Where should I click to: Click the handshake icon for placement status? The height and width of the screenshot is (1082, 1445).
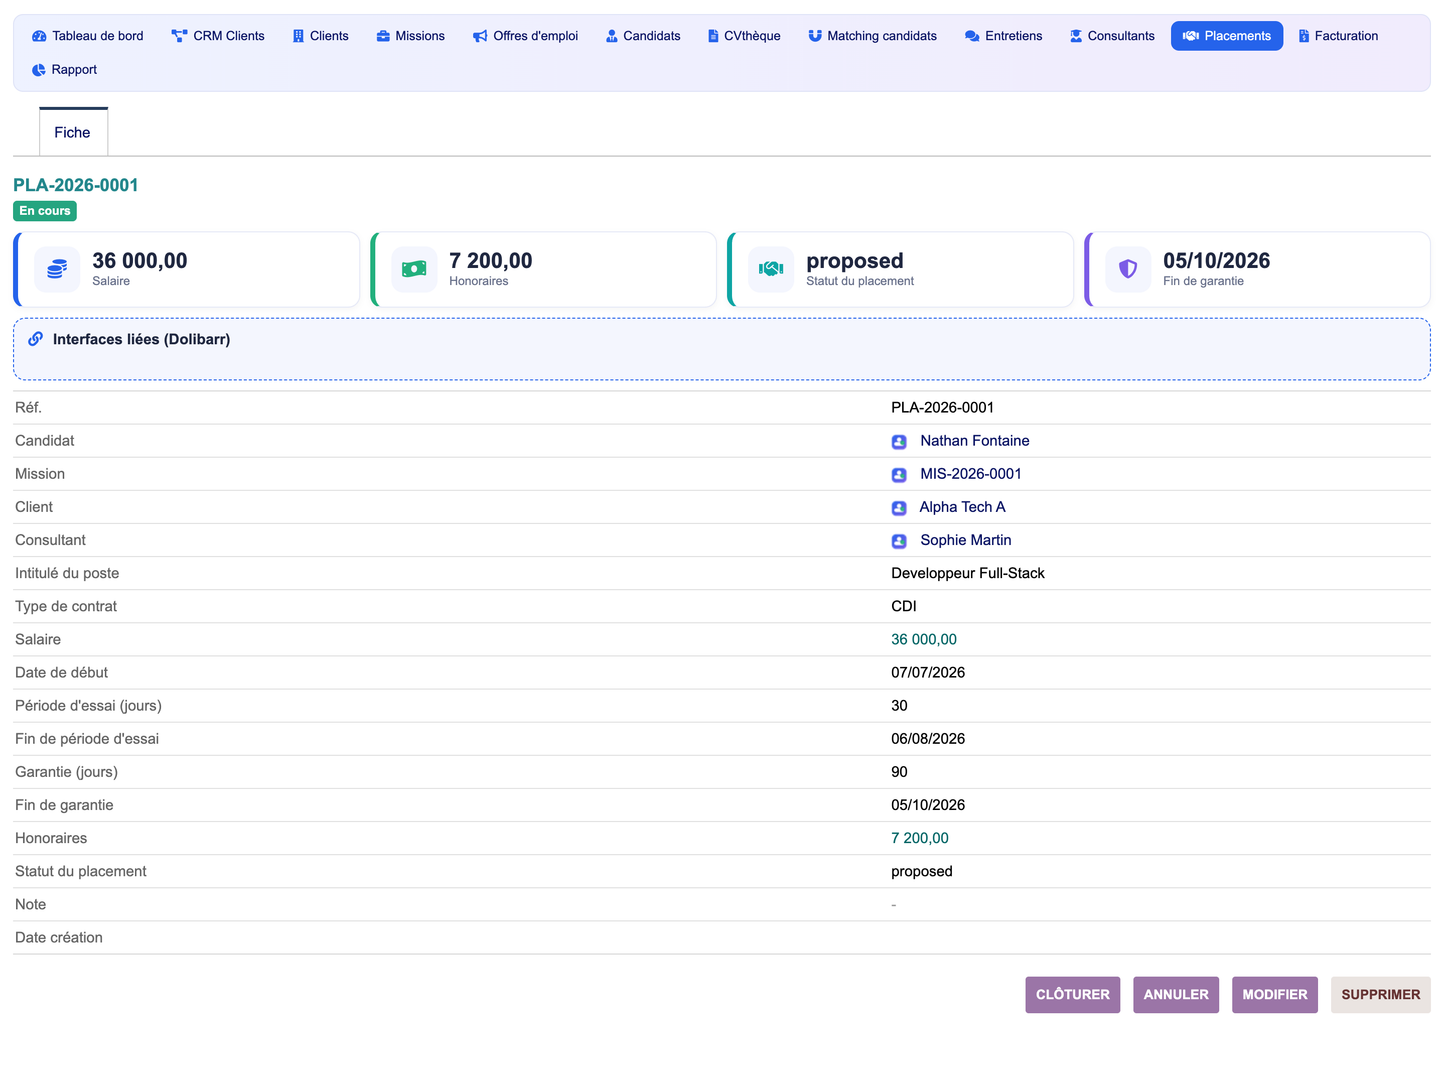pos(771,269)
